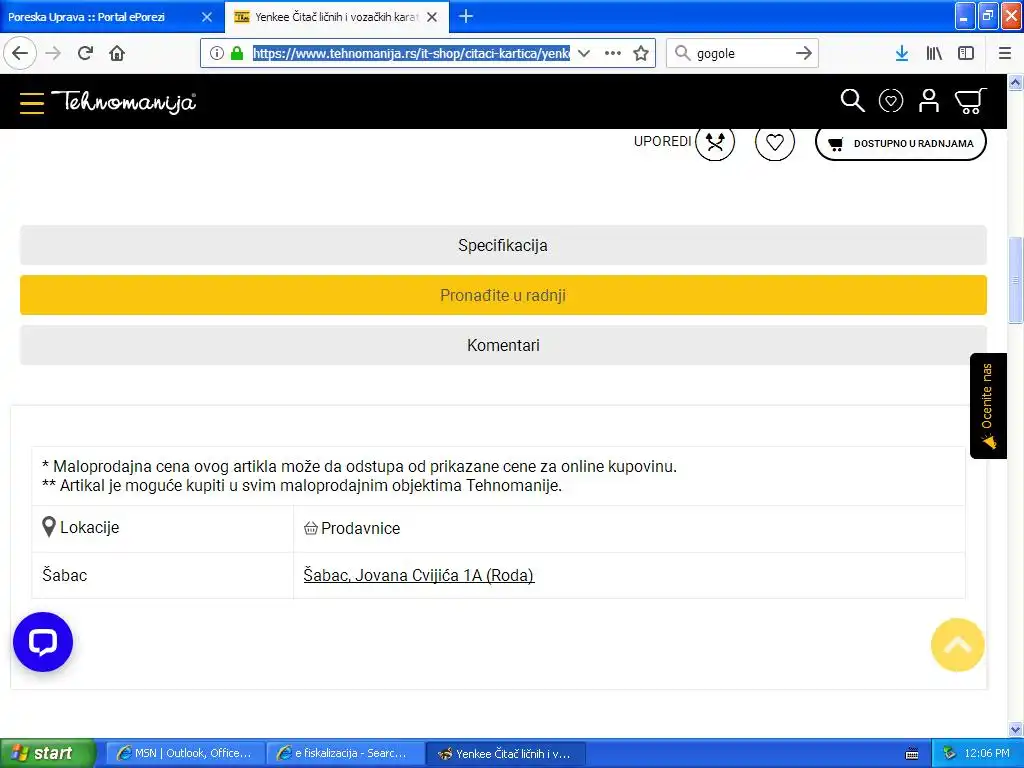
Task: Submit search with arrow button
Action: click(804, 53)
